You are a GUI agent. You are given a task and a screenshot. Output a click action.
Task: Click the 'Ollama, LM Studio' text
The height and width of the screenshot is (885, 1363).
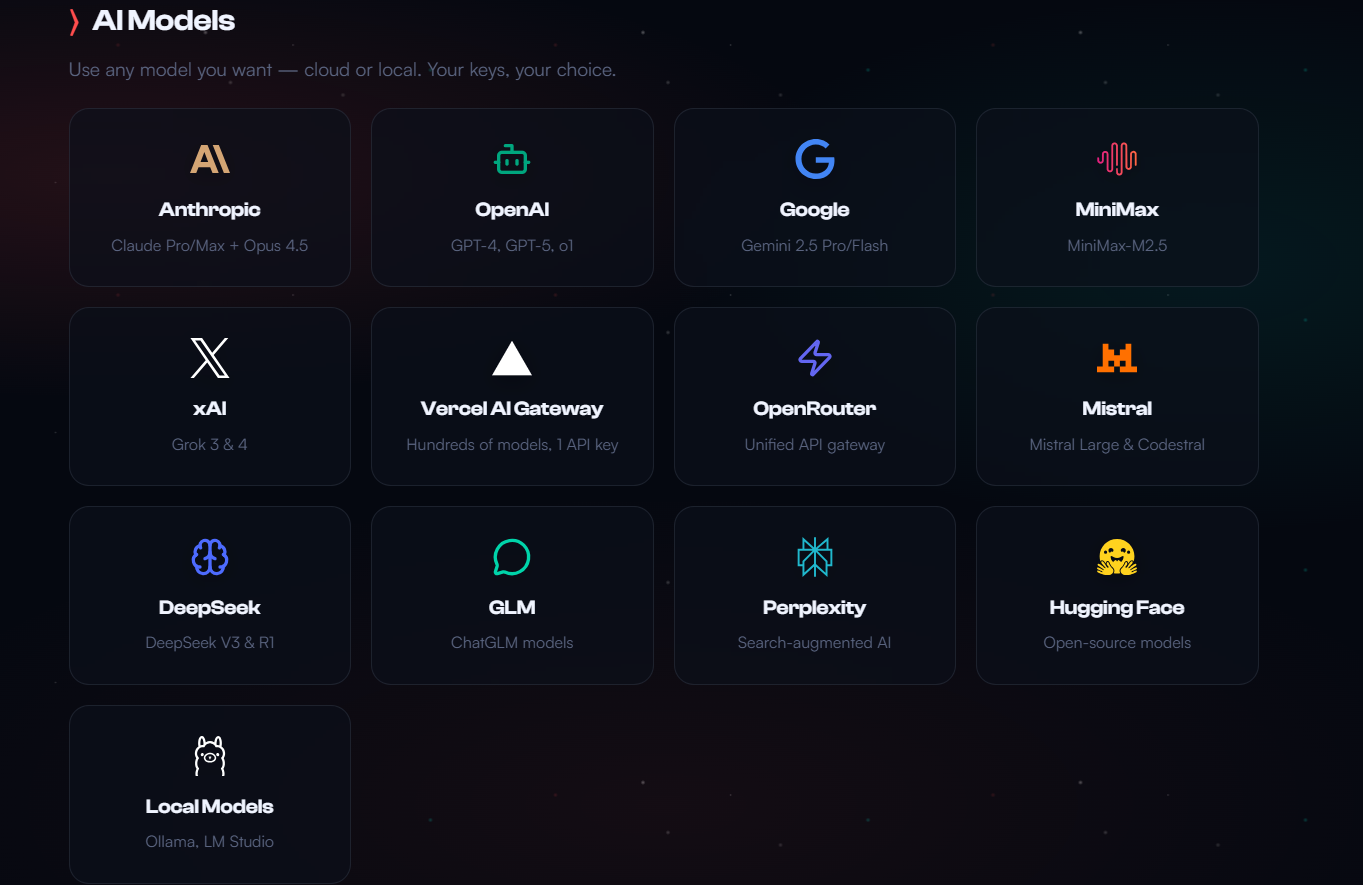[x=210, y=842]
